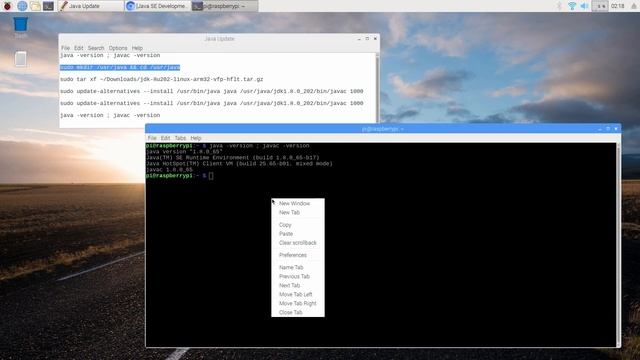
Task: Minimize the terminal window
Action: (x=600, y=129)
